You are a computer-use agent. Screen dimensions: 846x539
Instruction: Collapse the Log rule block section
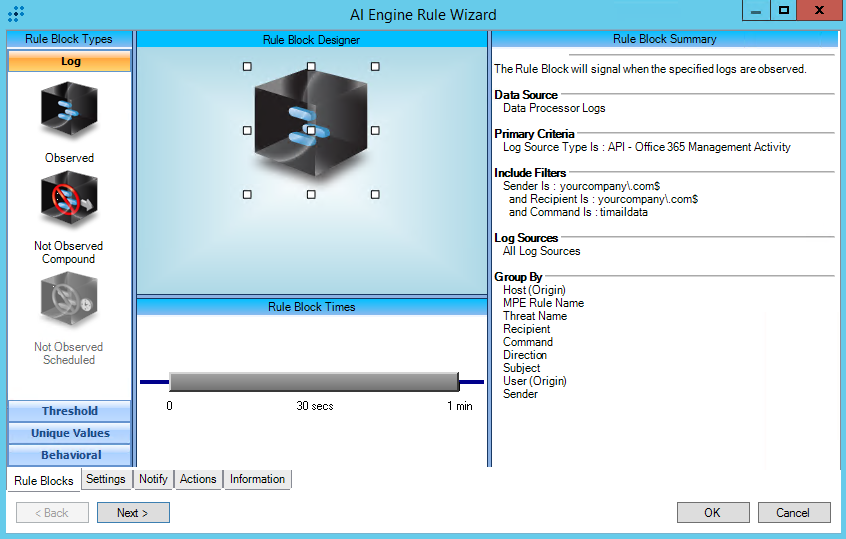click(x=70, y=61)
